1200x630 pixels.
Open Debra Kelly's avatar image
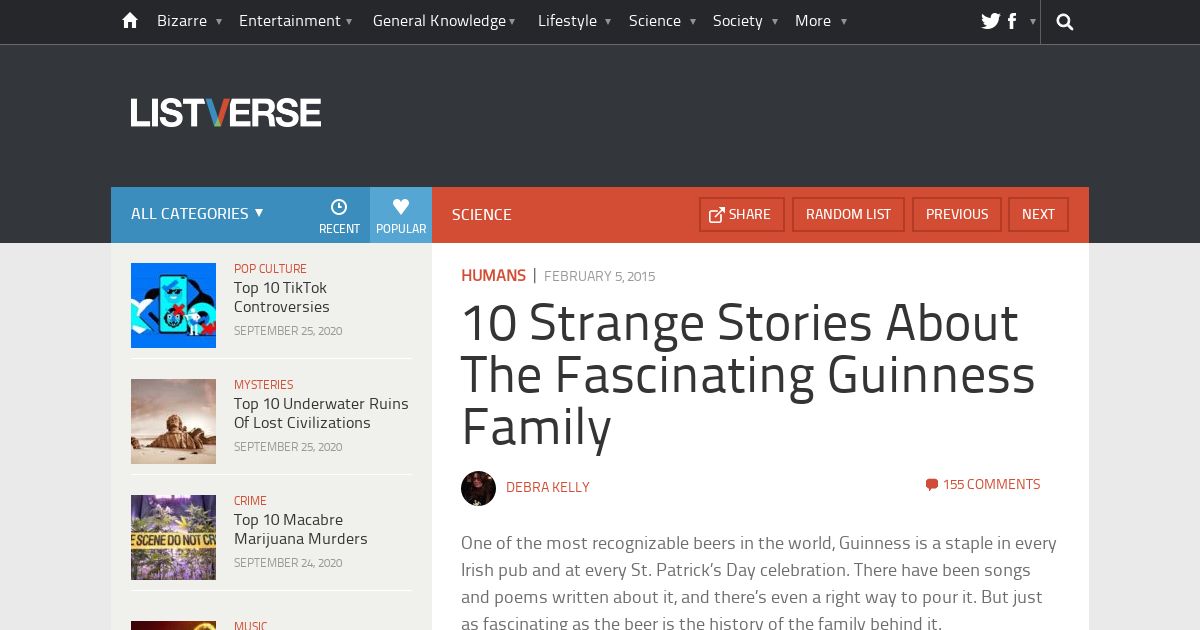point(478,488)
